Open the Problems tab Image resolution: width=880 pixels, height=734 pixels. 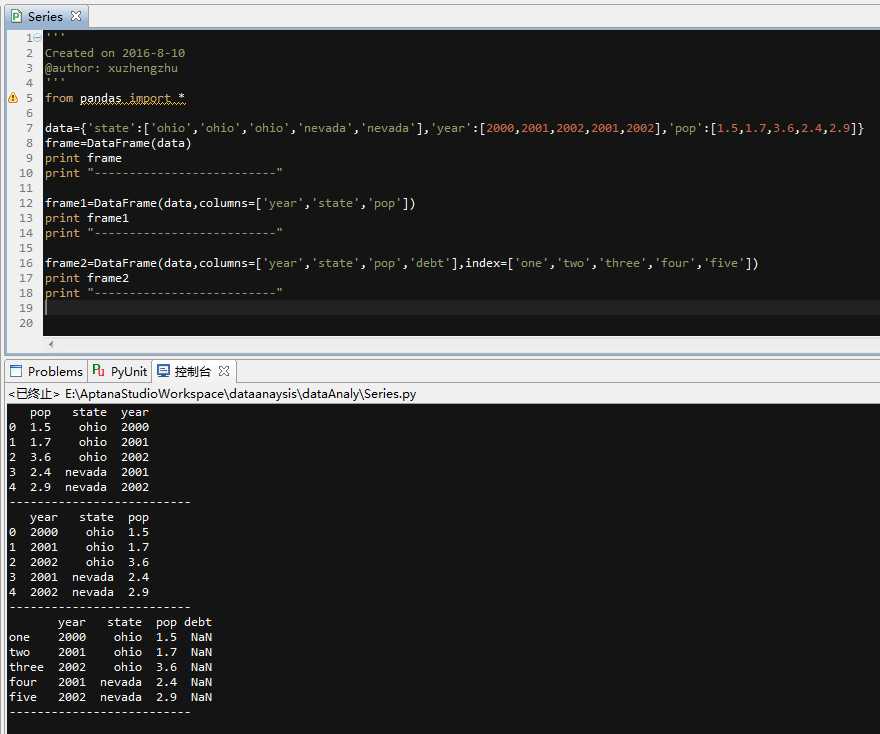tap(47, 371)
